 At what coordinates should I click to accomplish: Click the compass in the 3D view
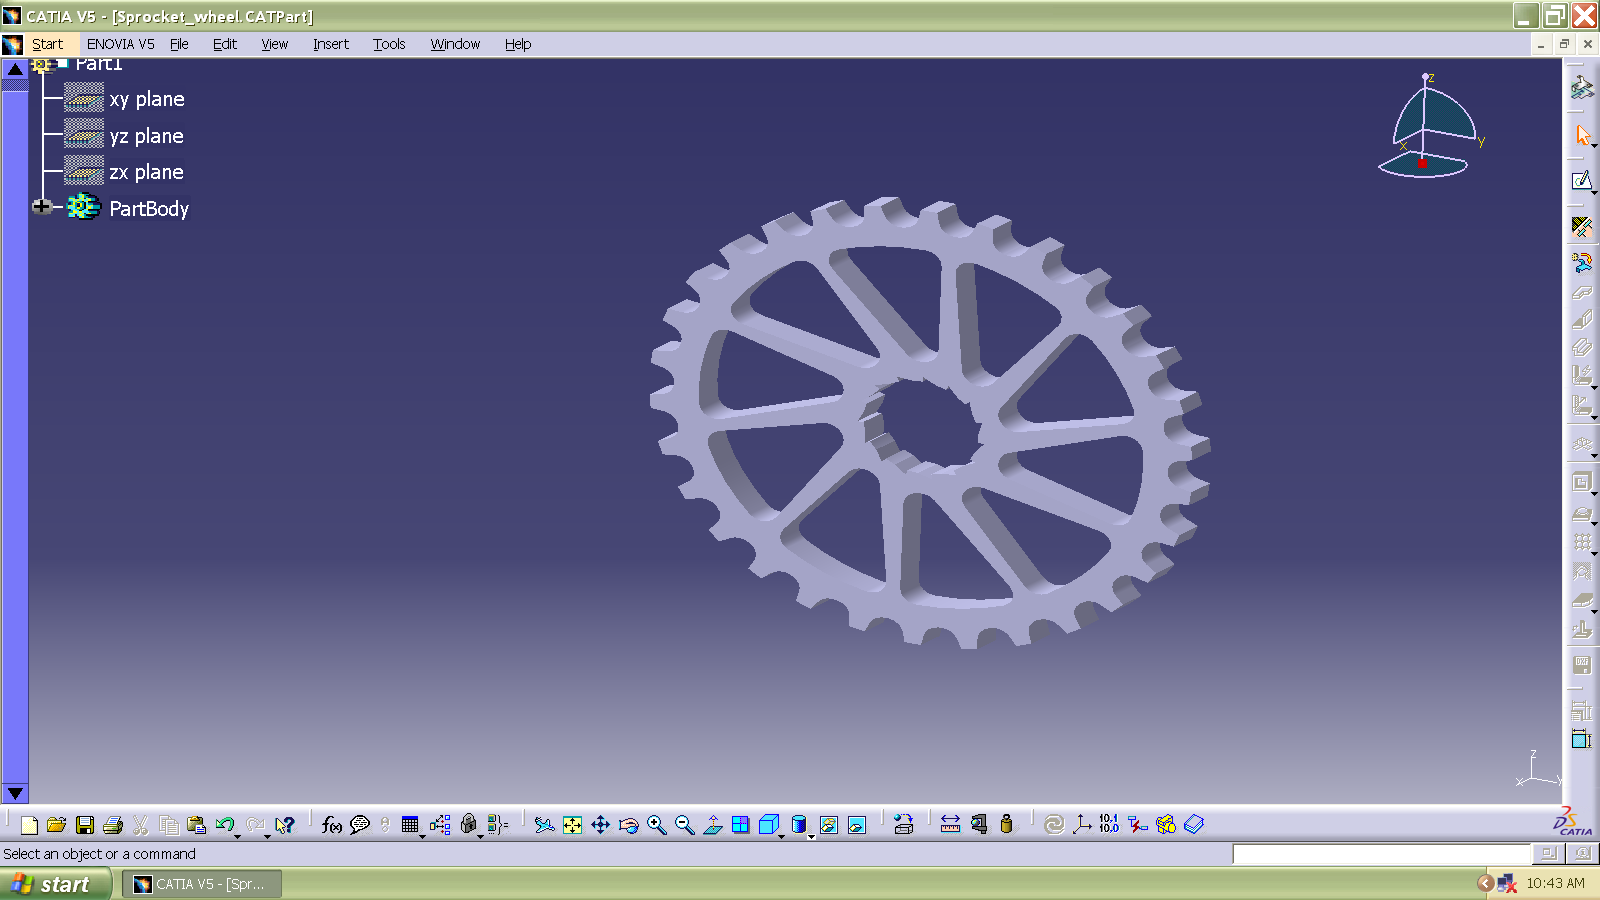[x=1430, y=127]
